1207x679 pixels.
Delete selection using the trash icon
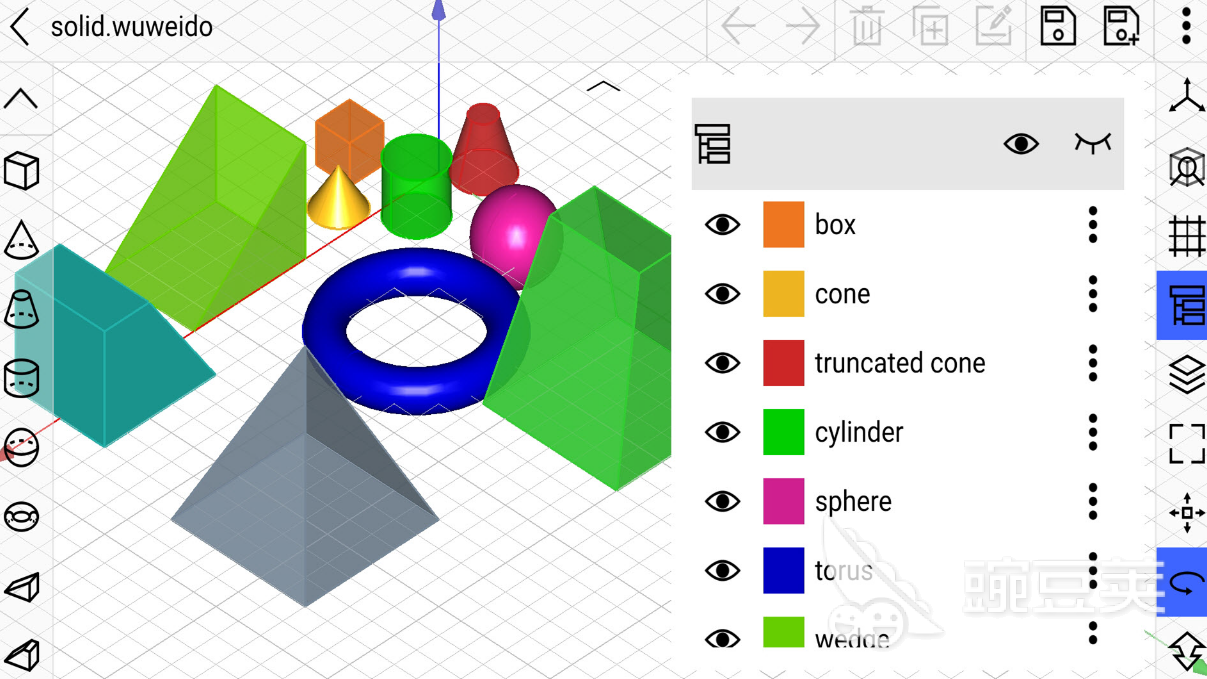[x=867, y=26]
